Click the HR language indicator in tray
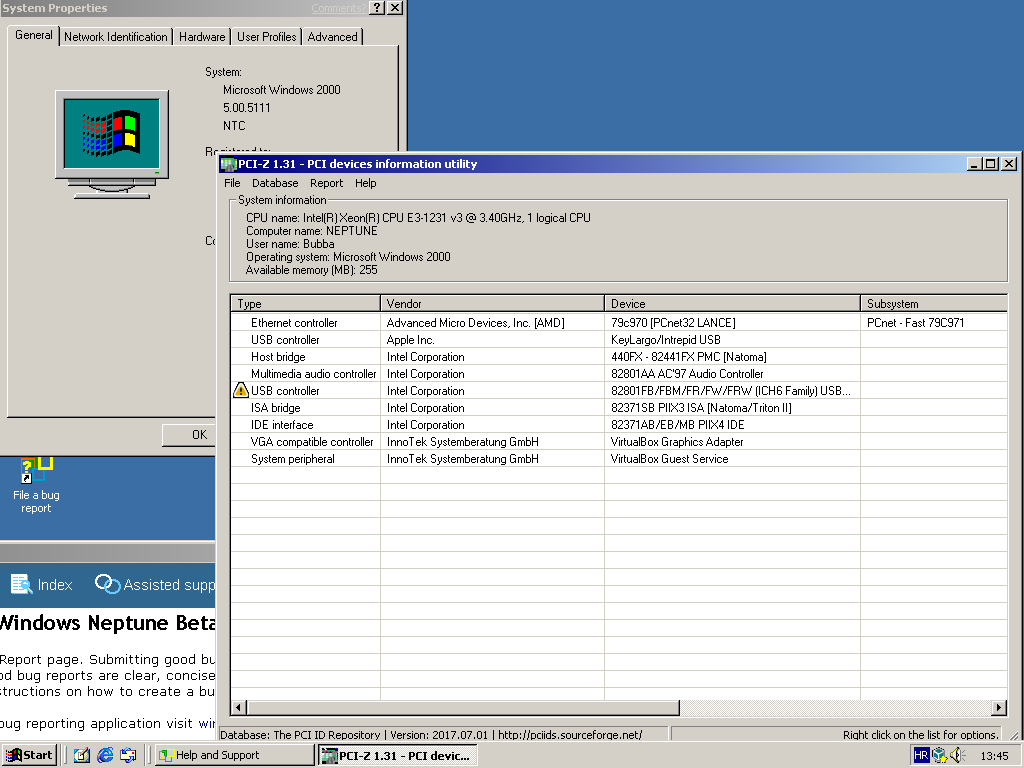 pyautogui.click(x=921, y=755)
